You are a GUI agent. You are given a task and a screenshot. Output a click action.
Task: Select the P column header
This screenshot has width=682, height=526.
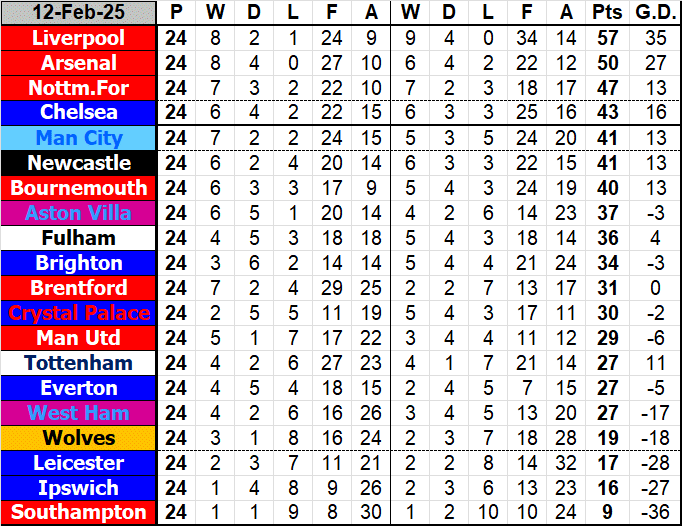point(176,13)
